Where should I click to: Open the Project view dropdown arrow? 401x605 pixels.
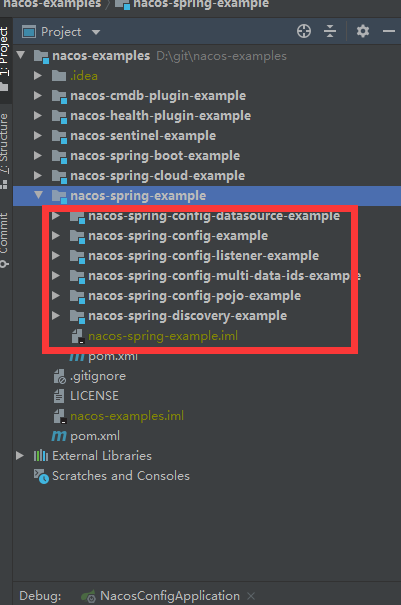[x=96, y=32]
